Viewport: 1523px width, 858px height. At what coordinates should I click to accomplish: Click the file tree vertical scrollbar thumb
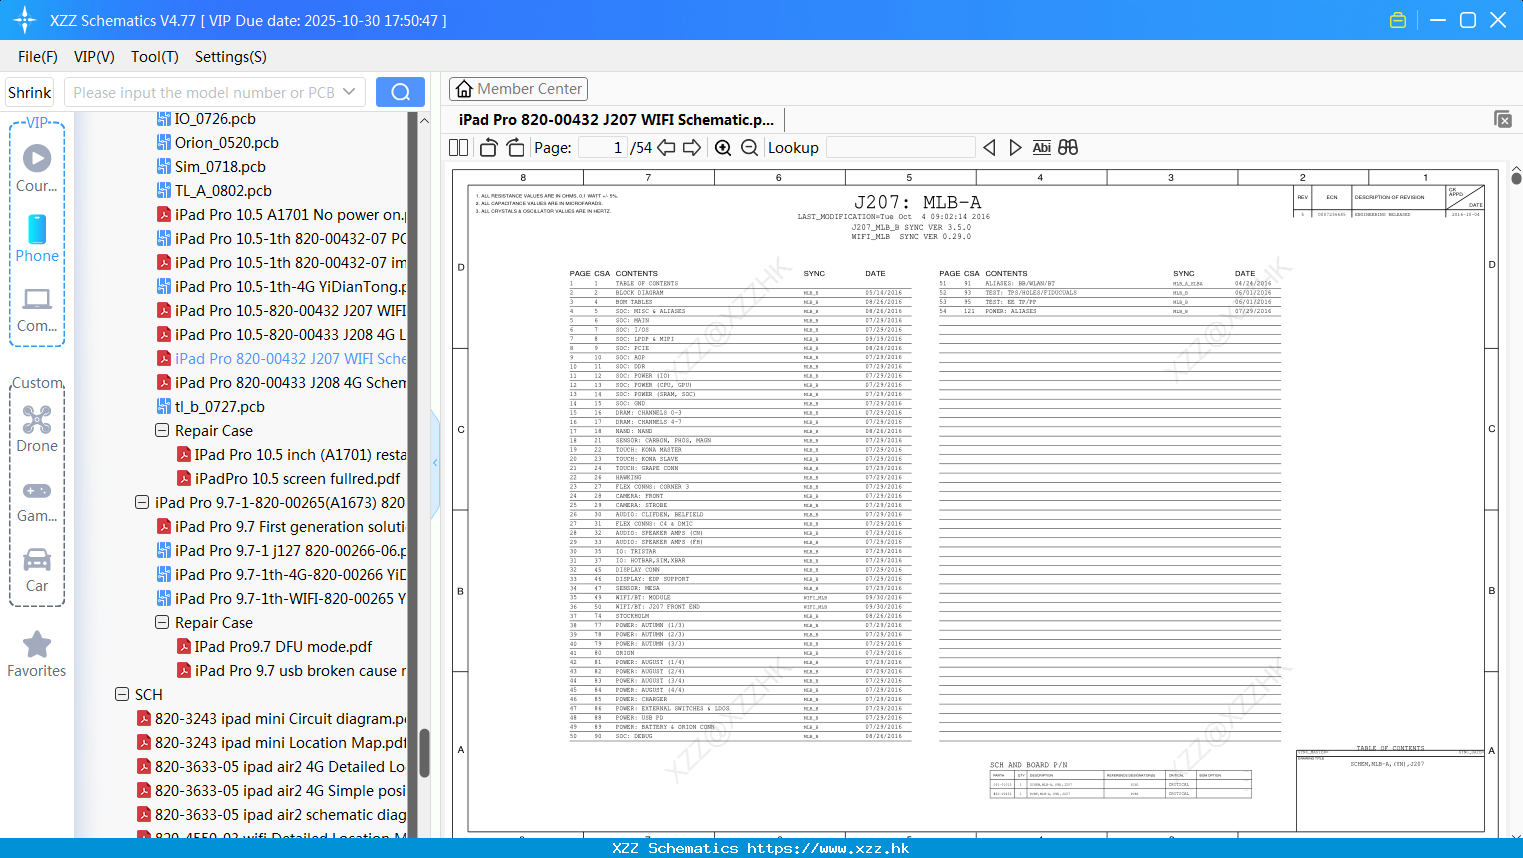click(424, 753)
